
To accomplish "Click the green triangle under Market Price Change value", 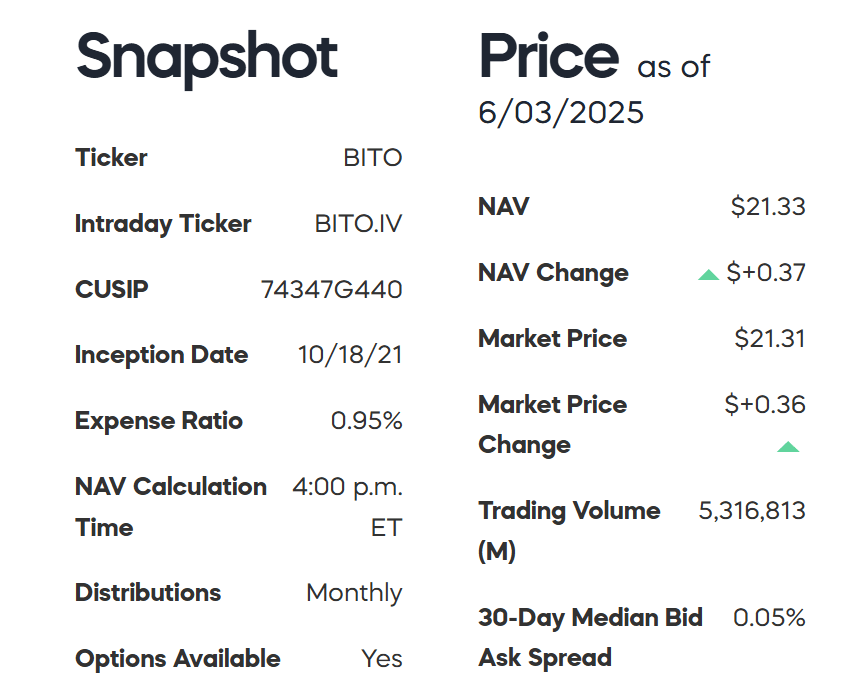I will point(788,446).
